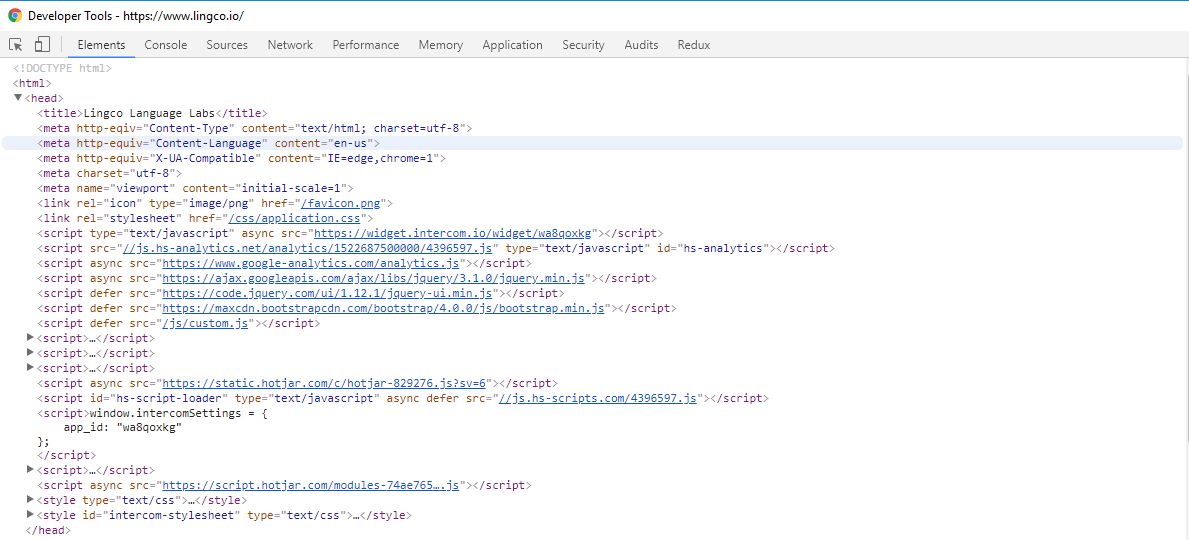
Task: Expand collapsed script above hotjar-829276 line
Action: 30,368
